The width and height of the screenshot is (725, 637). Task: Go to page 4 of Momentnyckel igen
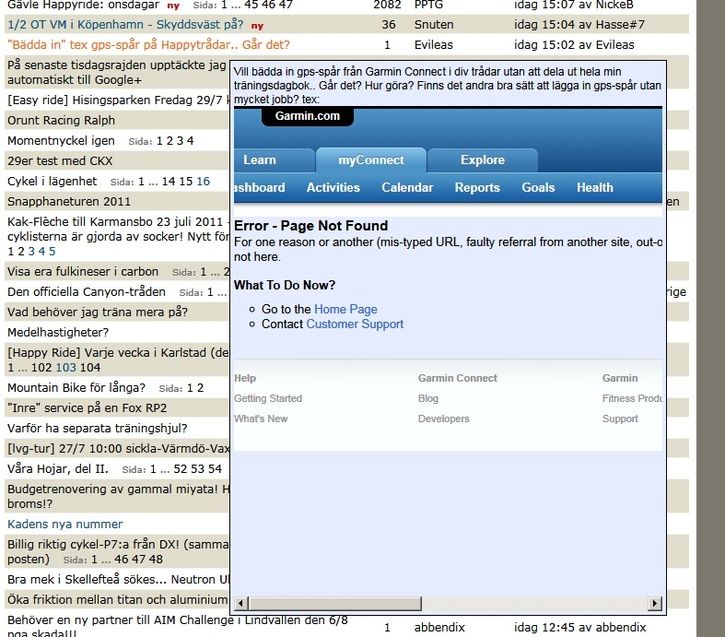pos(190,141)
